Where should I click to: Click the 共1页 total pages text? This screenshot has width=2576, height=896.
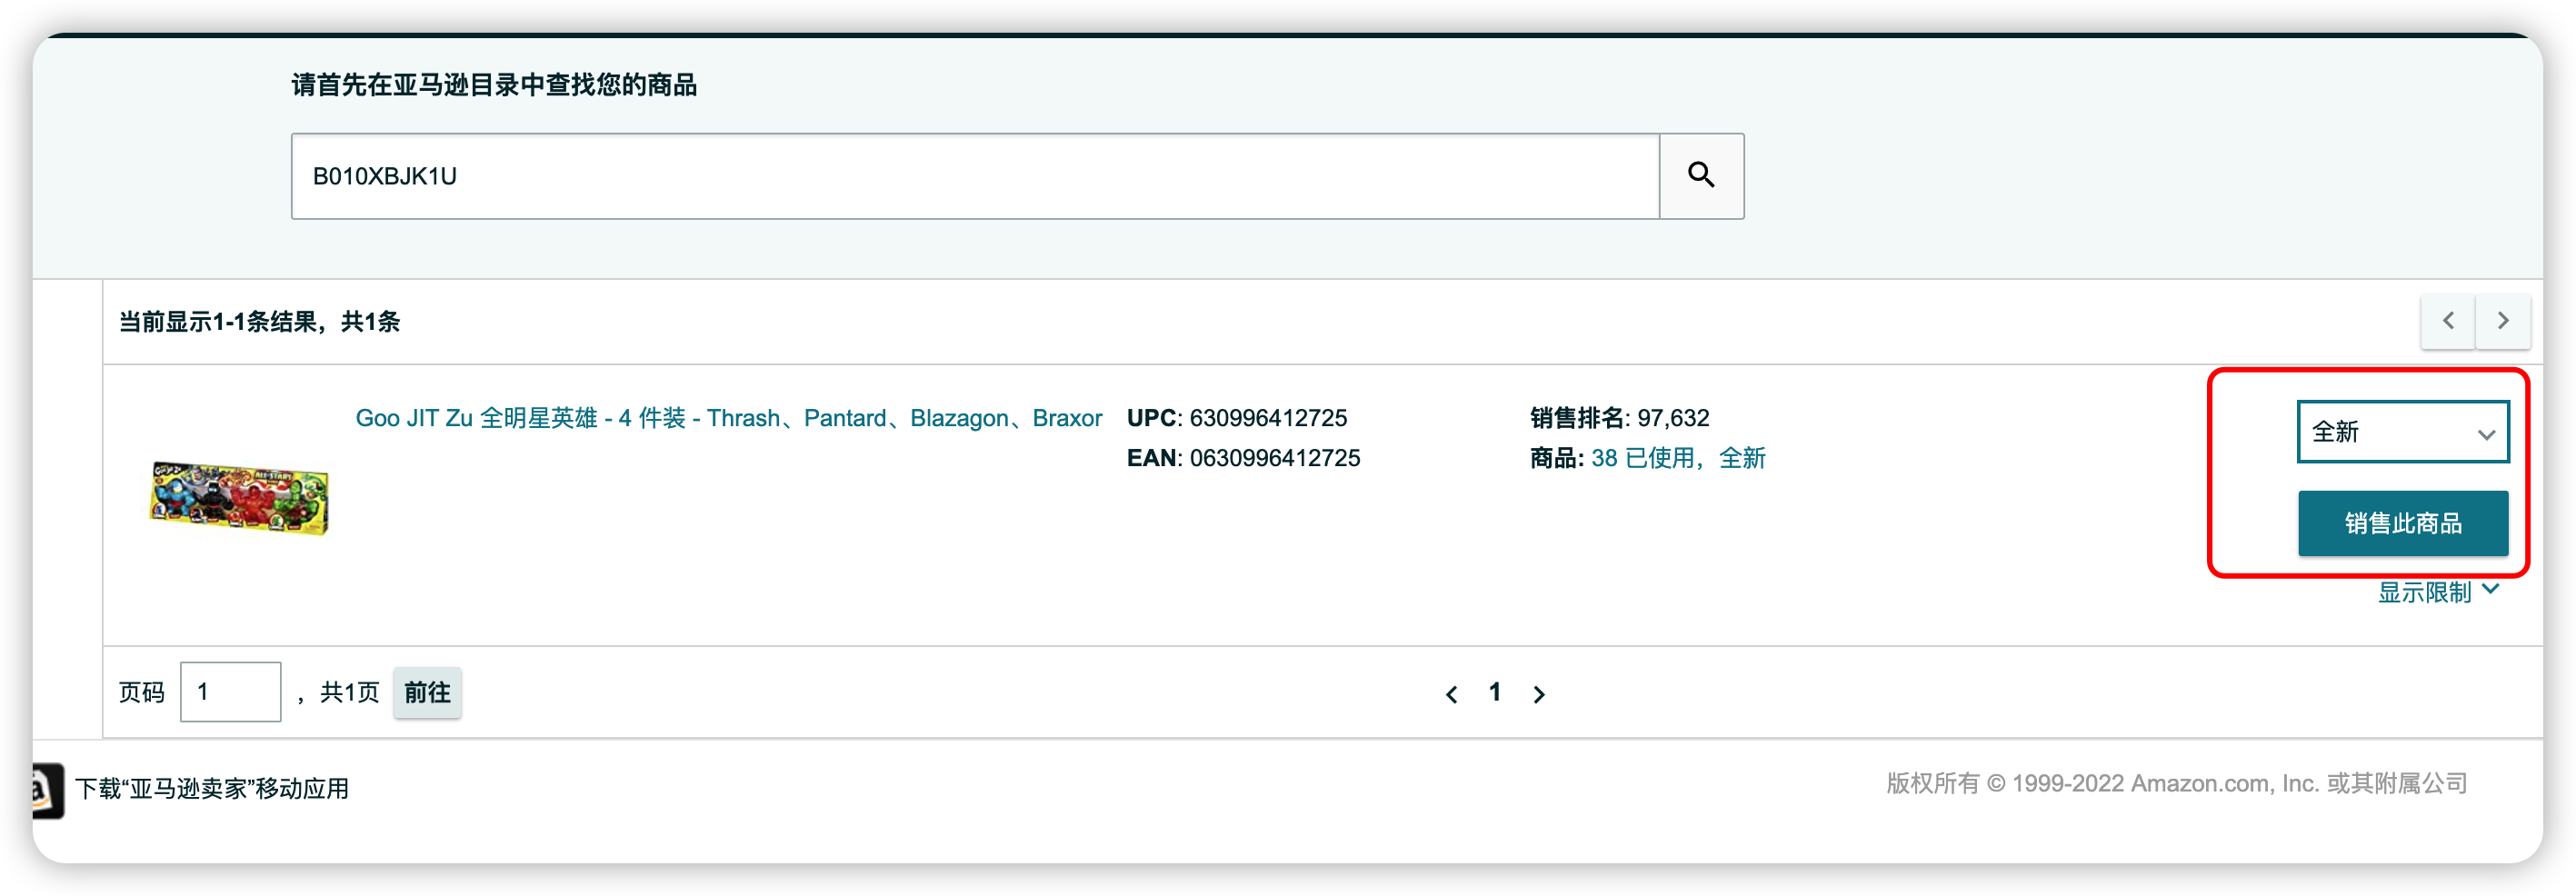(350, 692)
